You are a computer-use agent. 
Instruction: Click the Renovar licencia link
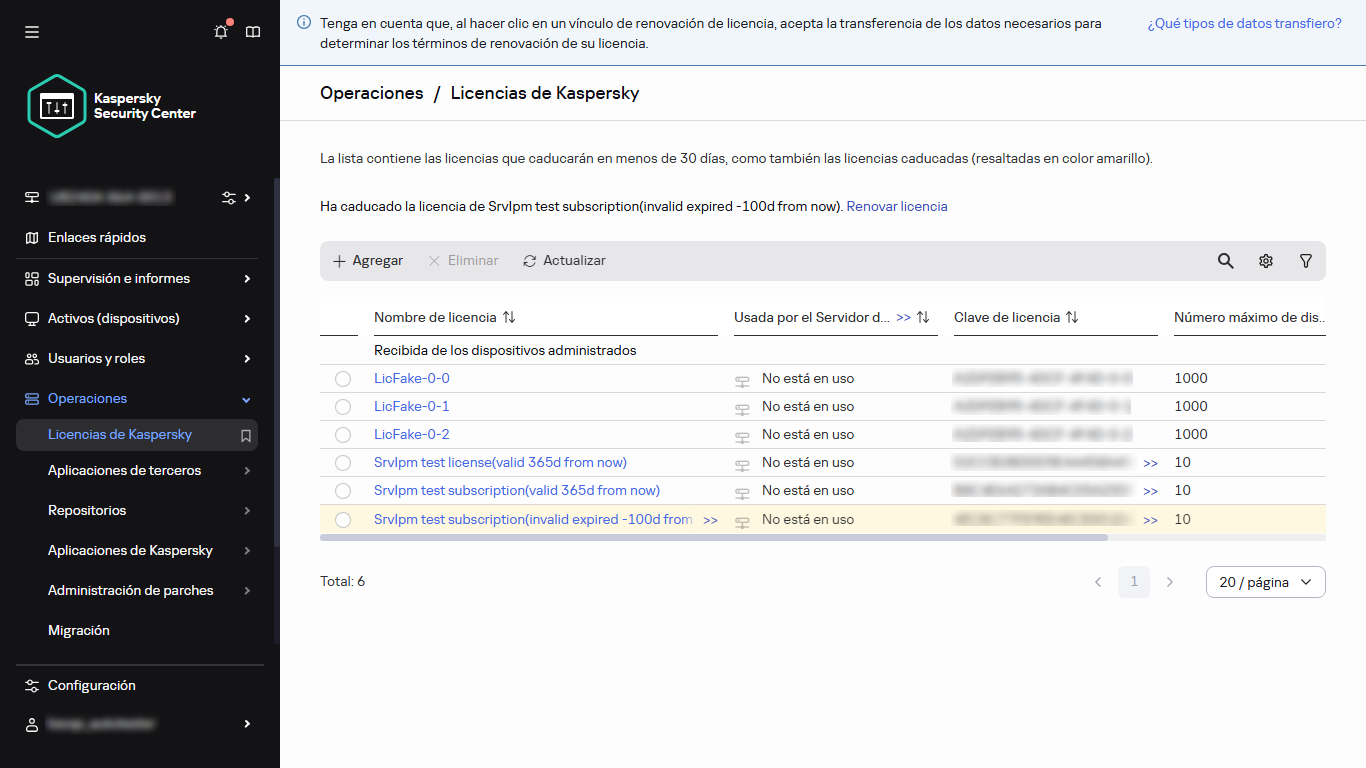click(896, 206)
